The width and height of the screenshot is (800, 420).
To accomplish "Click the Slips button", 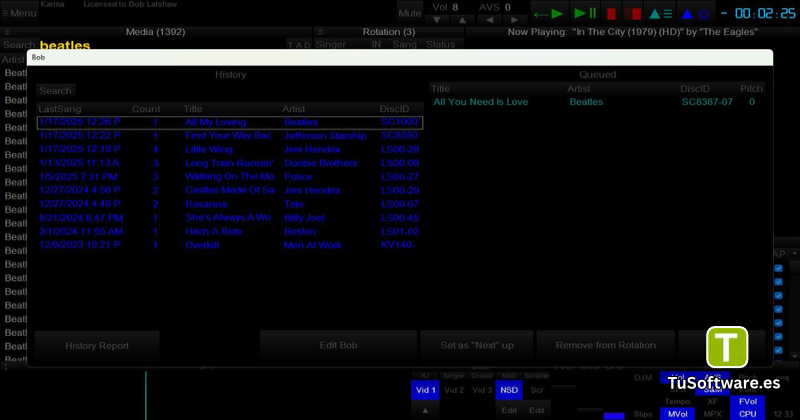I will click(x=643, y=414).
